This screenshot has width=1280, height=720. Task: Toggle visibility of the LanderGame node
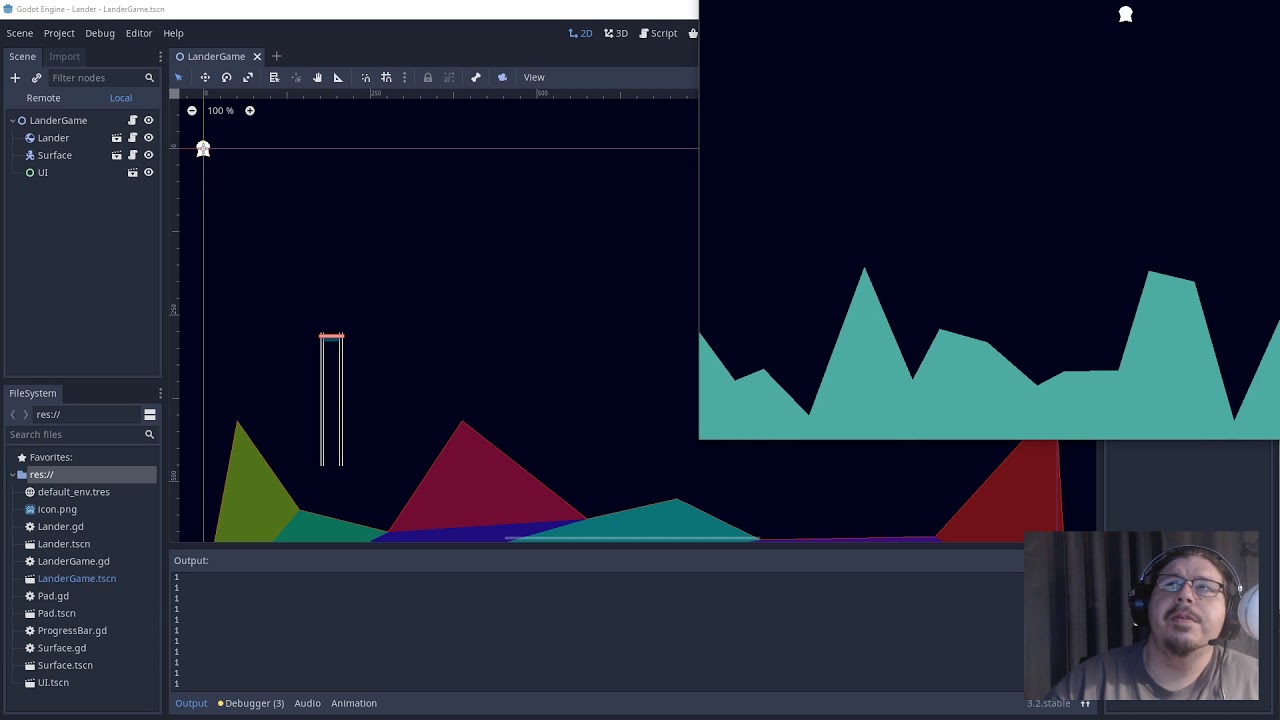[149, 120]
